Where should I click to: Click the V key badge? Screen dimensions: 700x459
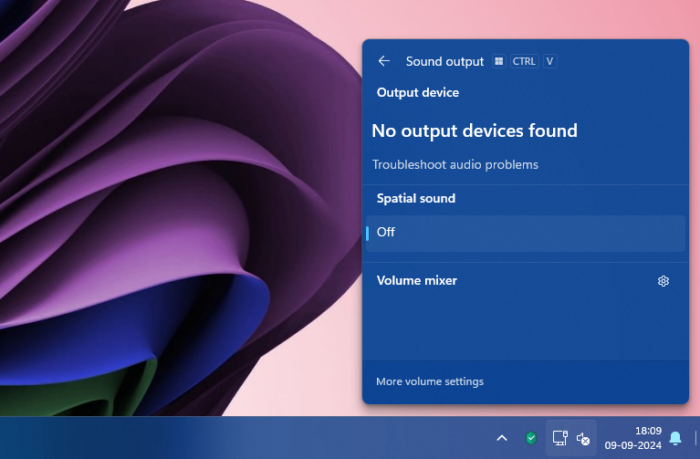coord(550,61)
